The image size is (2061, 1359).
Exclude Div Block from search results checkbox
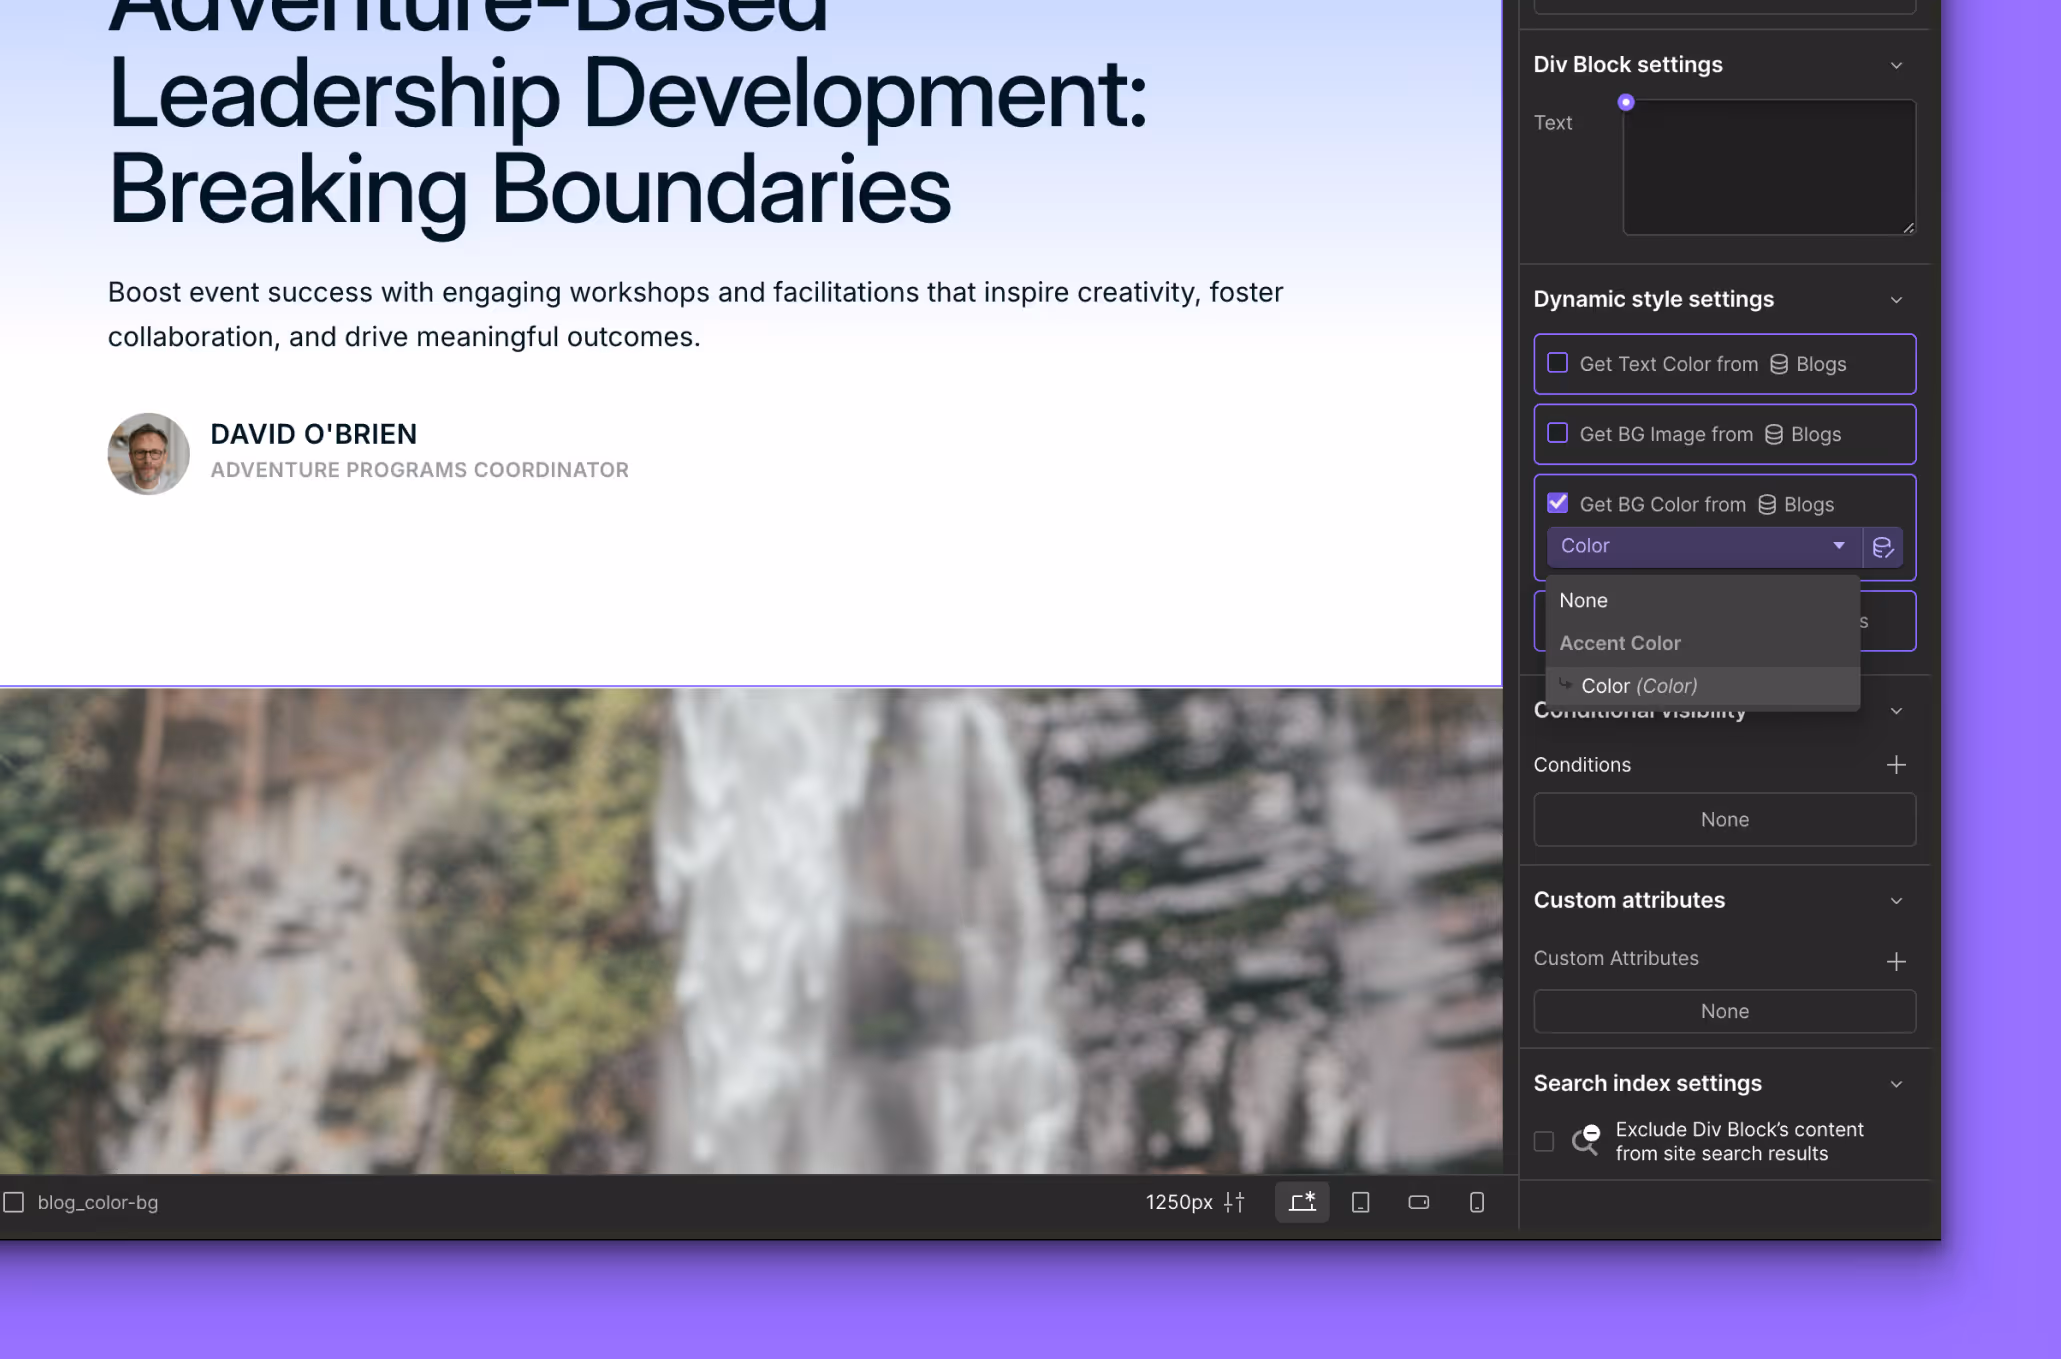(1544, 1141)
